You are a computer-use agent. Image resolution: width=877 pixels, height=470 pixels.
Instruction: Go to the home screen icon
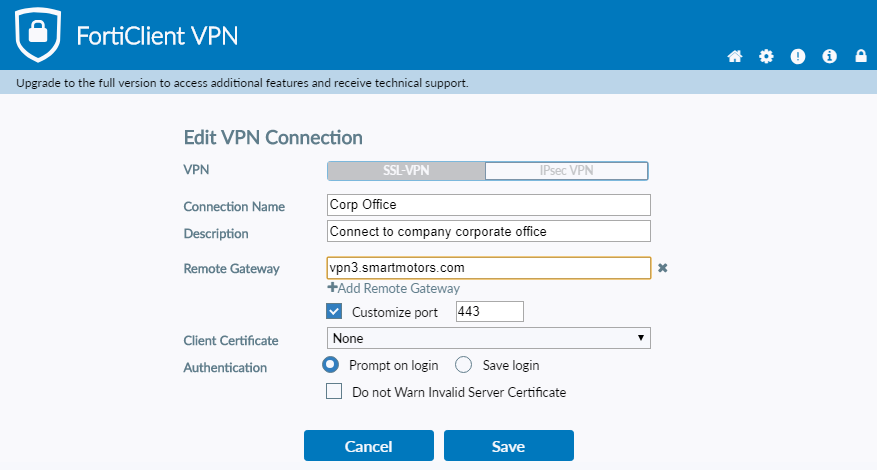(x=734, y=57)
